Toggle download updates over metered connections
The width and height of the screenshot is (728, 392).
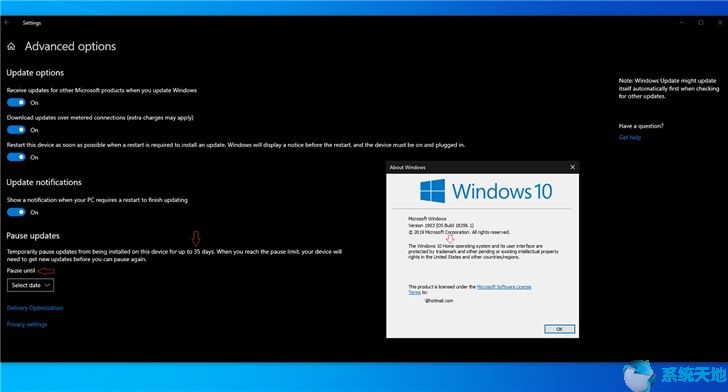coord(16,130)
